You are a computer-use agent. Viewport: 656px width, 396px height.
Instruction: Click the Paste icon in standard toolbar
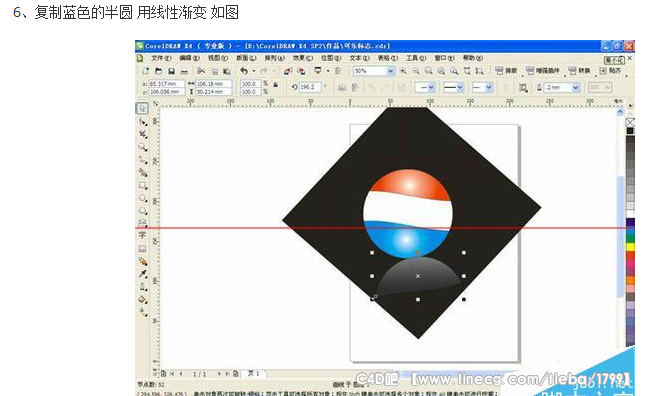pos(227,71)
